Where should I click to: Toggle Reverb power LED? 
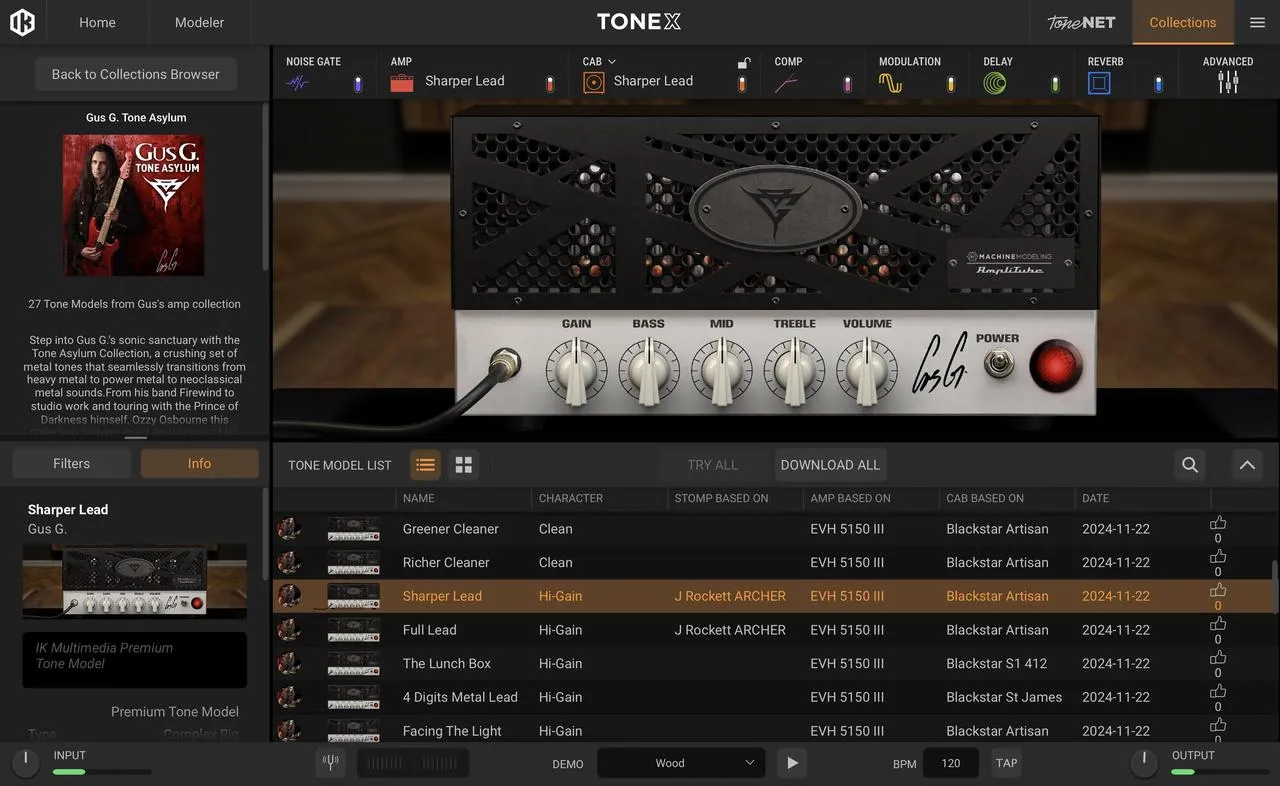coord(1159,84)
